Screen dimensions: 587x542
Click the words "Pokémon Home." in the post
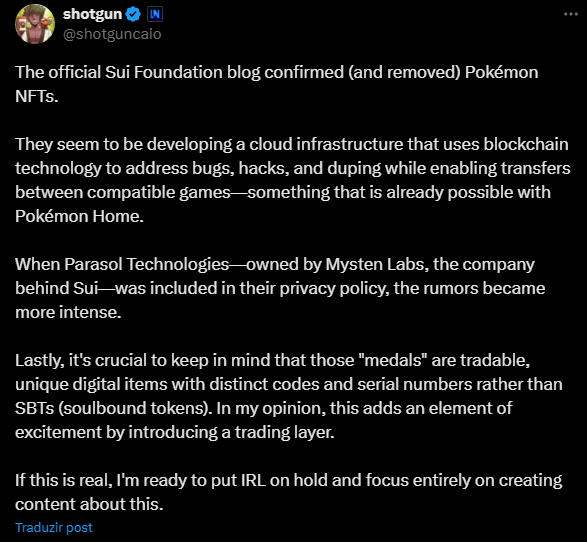click(x=79, y=216)
